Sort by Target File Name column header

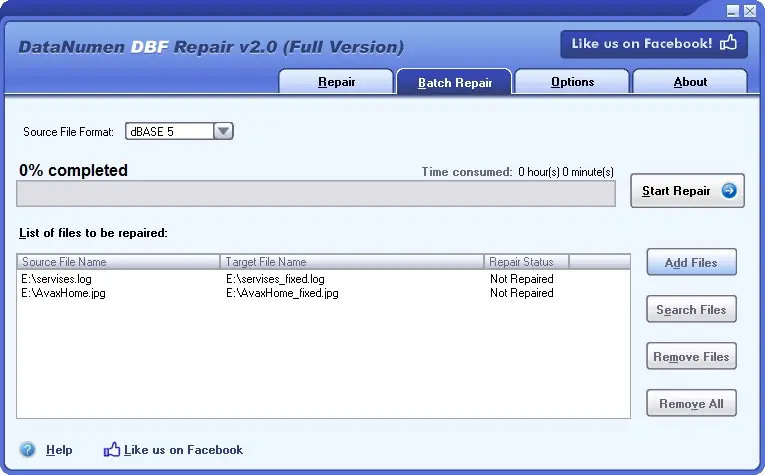pos(352,262)
